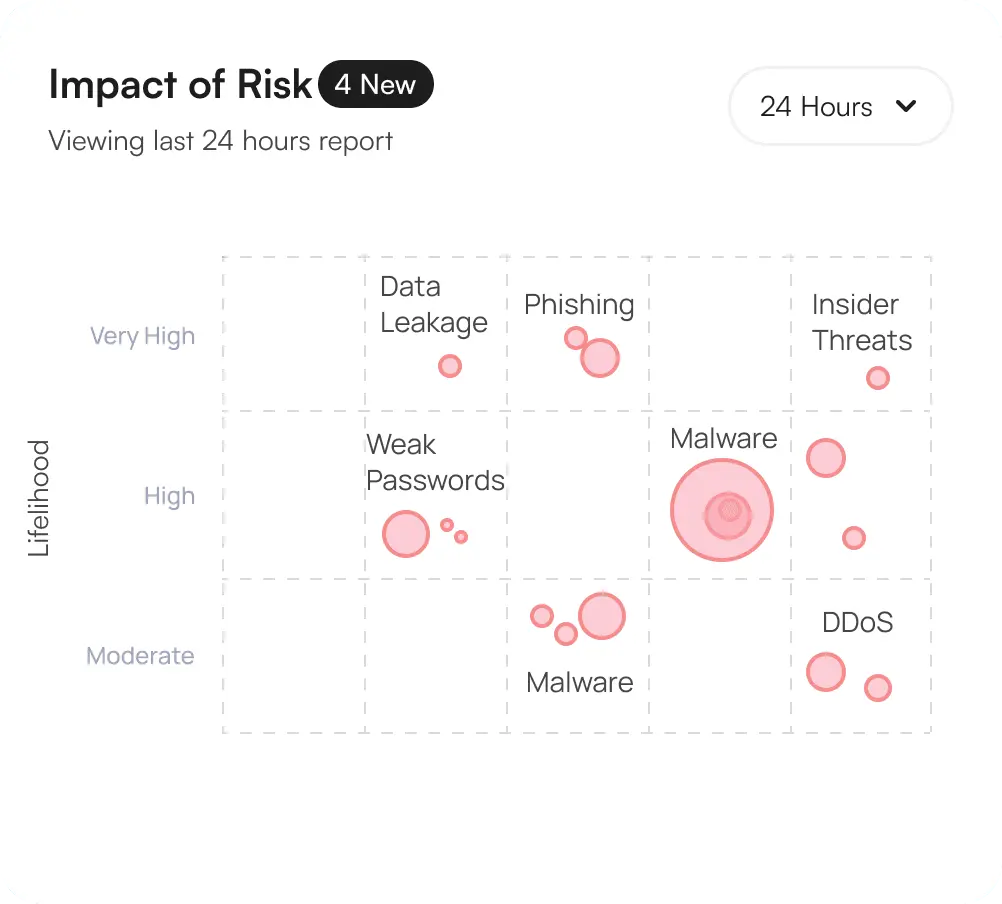Click the bubble below Insider Threats in High row
The image size is (1002, 904).
(x=826, y=457)
